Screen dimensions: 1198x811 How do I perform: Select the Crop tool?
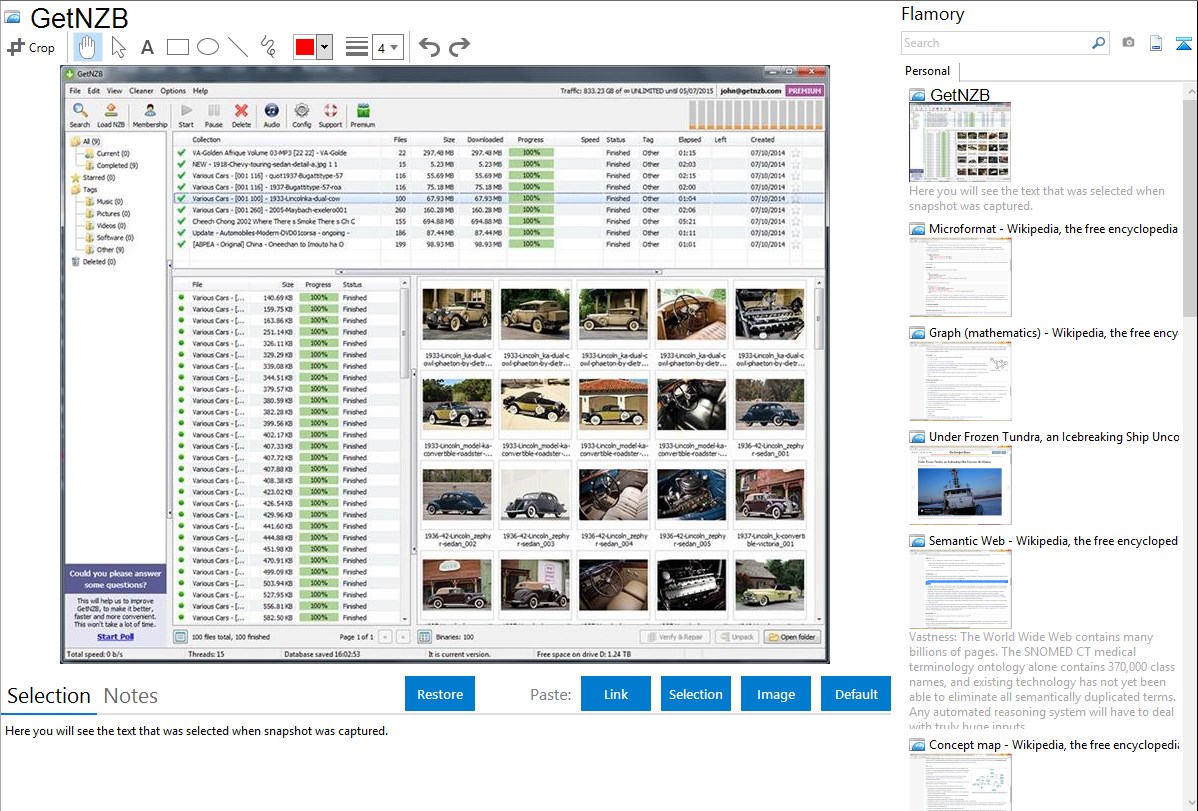pyautogui.click(x=31, y=47)
